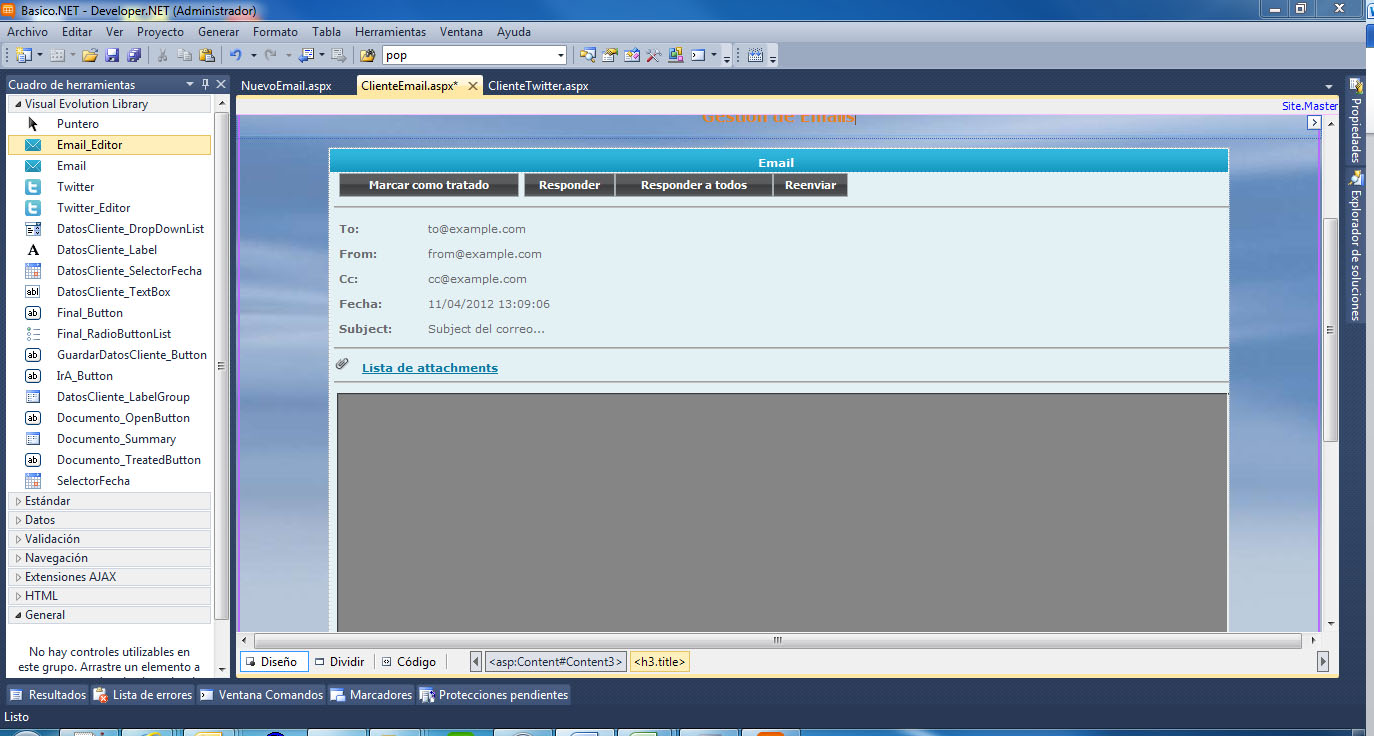Viewport: 1374px width, 736px height.
Task: Open the Lista de errores panel tab
Action: [142, 695]
